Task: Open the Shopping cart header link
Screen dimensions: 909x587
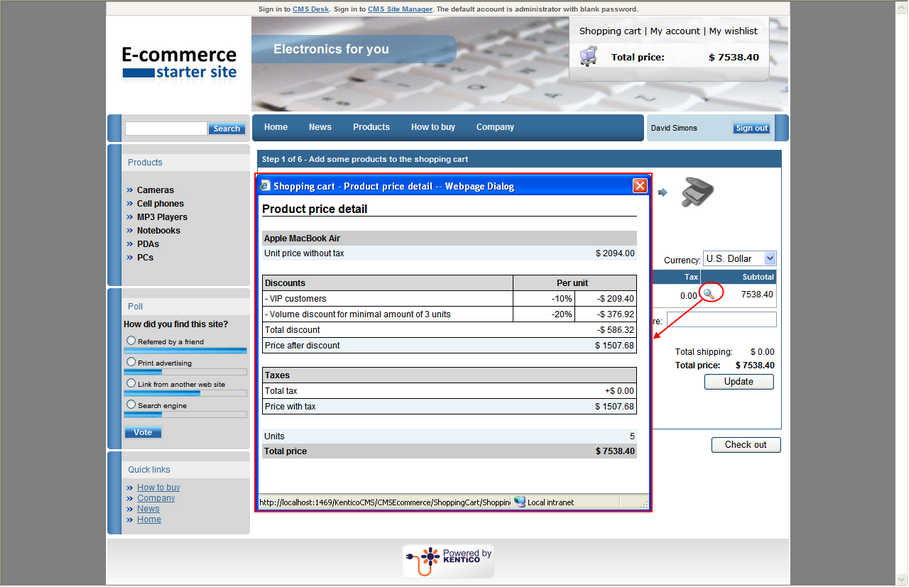Action: pos(610,31)
